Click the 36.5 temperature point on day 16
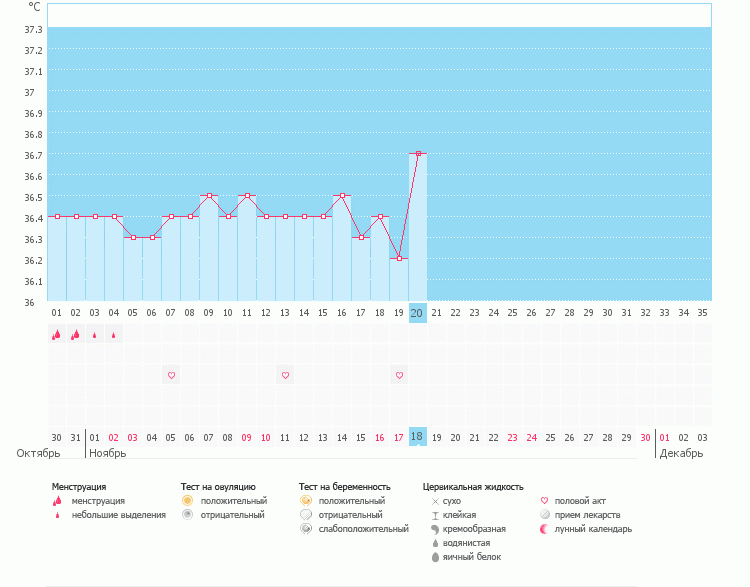The height and width of the screenshot is (587, 750). [342, 196]
